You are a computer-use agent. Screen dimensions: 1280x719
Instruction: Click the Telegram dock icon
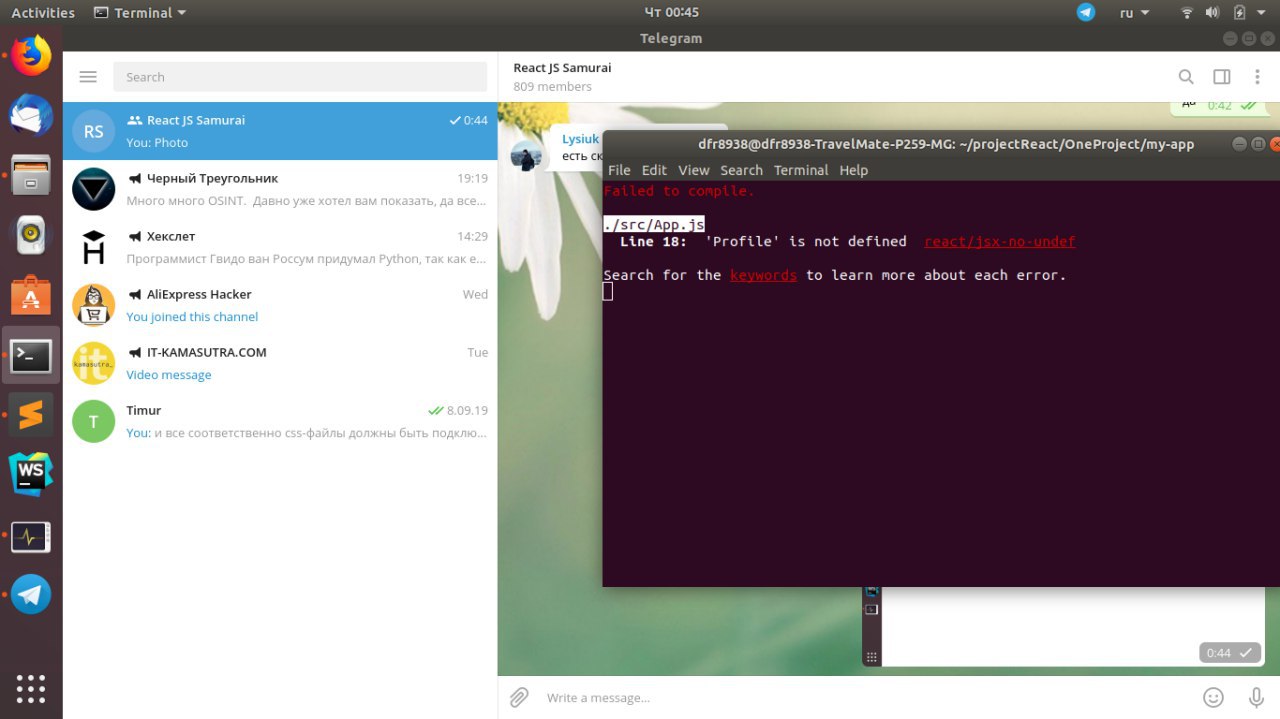click(31, 594)
